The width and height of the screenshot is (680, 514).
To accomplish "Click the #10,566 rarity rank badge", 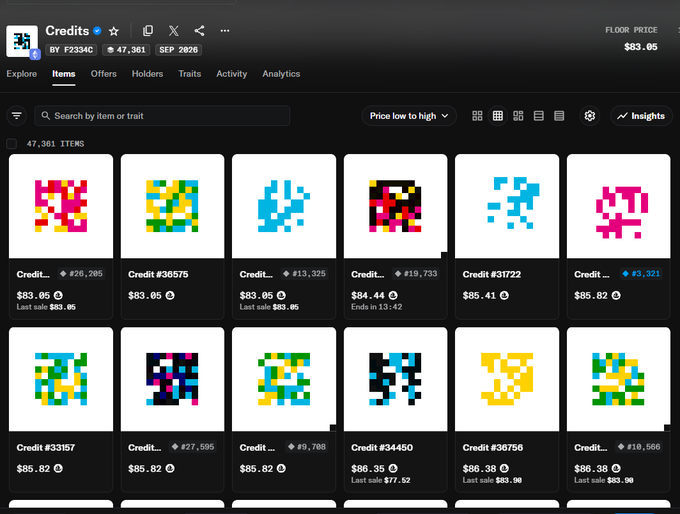I will click(x=639, y=447).
